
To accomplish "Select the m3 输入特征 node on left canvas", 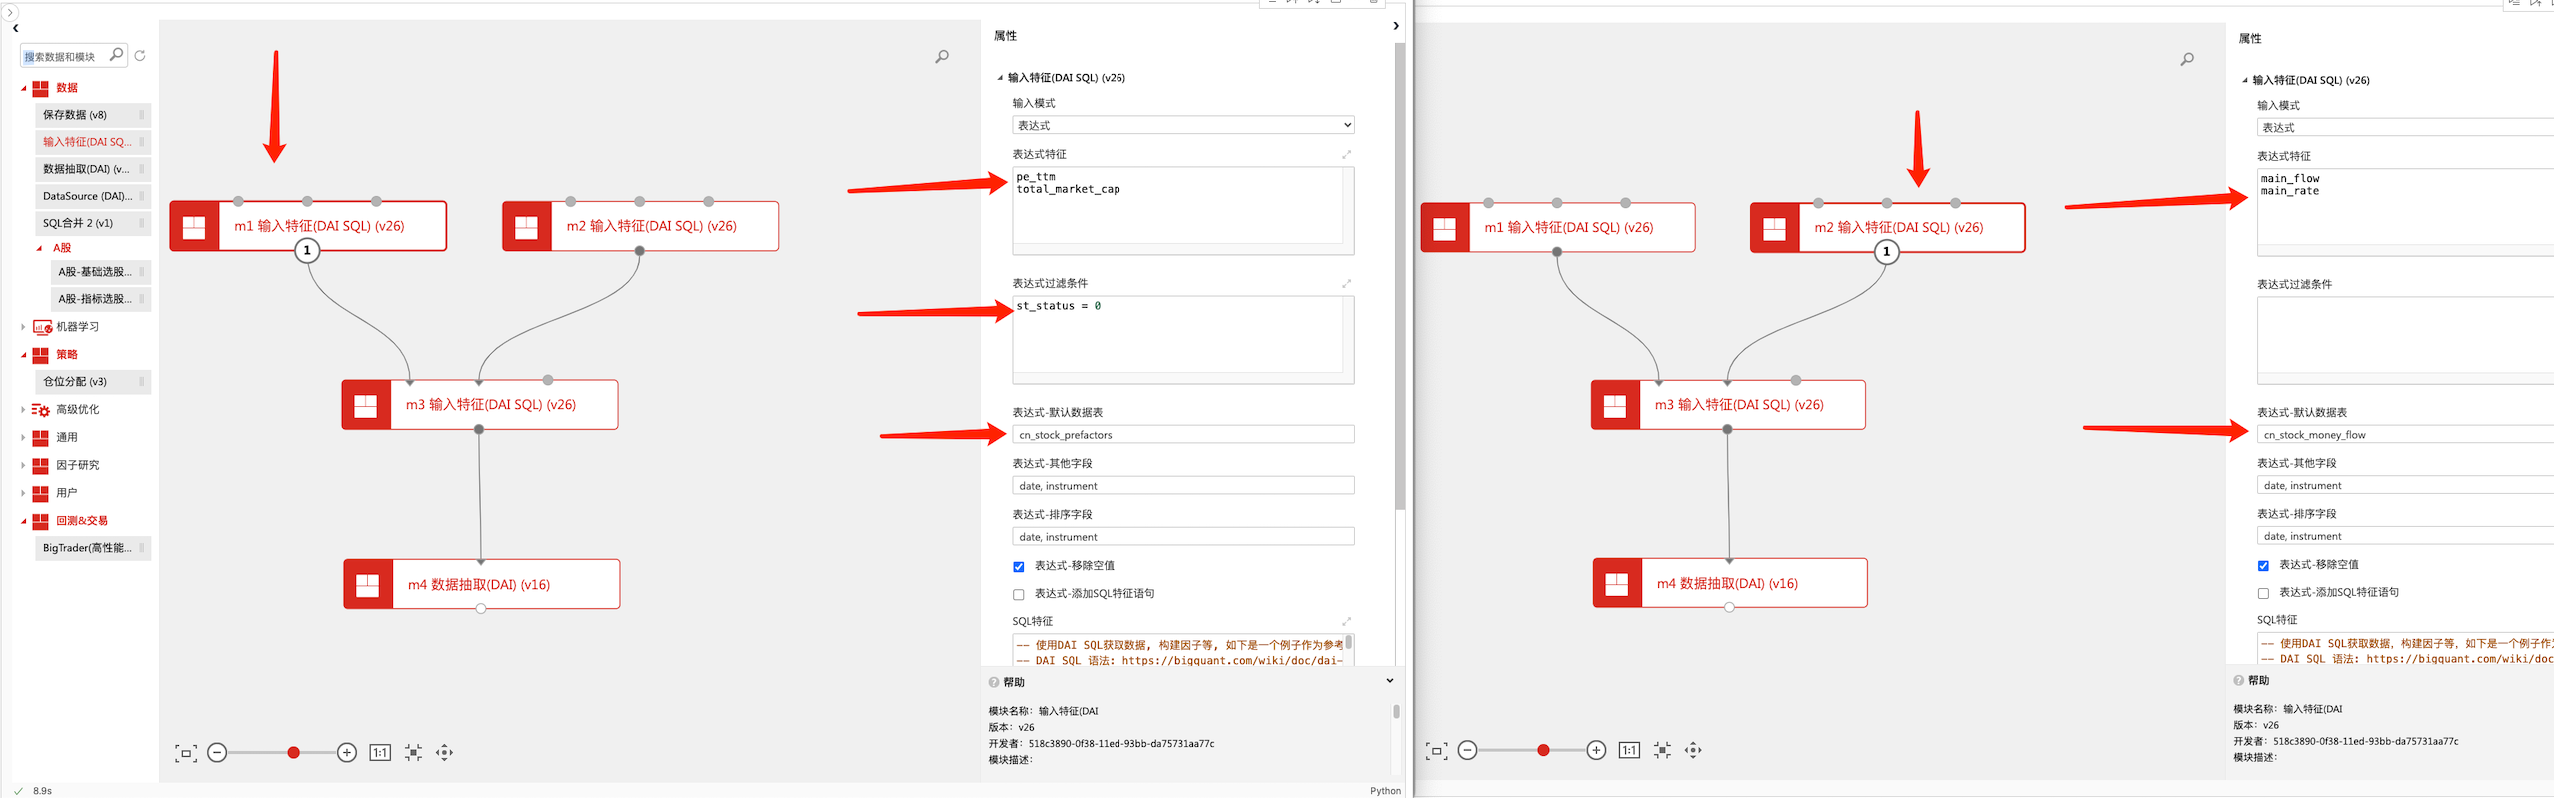I will point(490,405).
